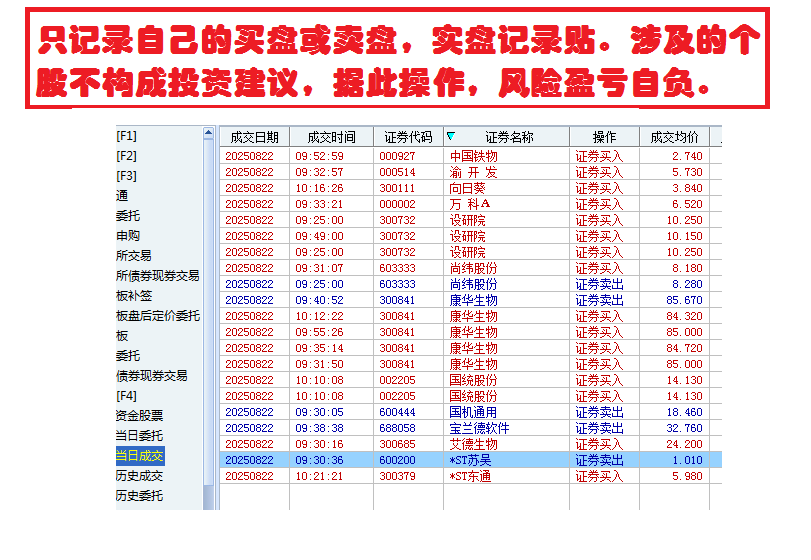811x560 pixels.
Task: Click trade time 10:21:21
Action: [x=320, y=477]
